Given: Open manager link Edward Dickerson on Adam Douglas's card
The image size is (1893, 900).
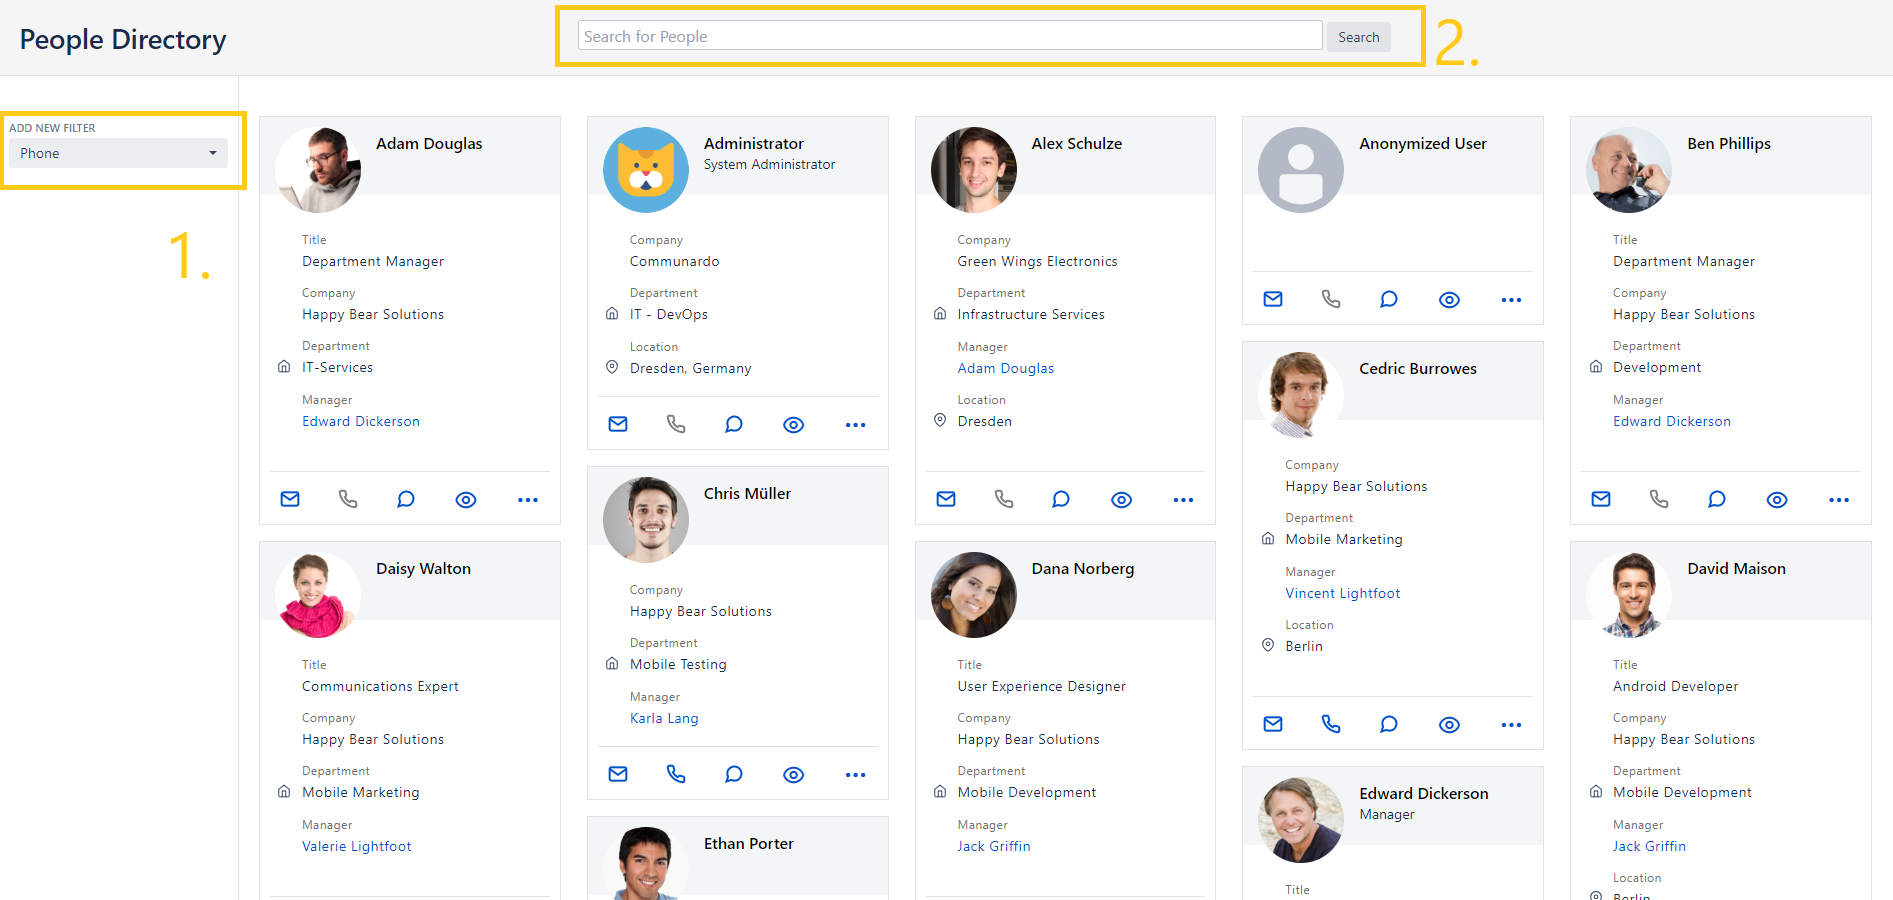Looking at the screenshot, I should point(361,421).
